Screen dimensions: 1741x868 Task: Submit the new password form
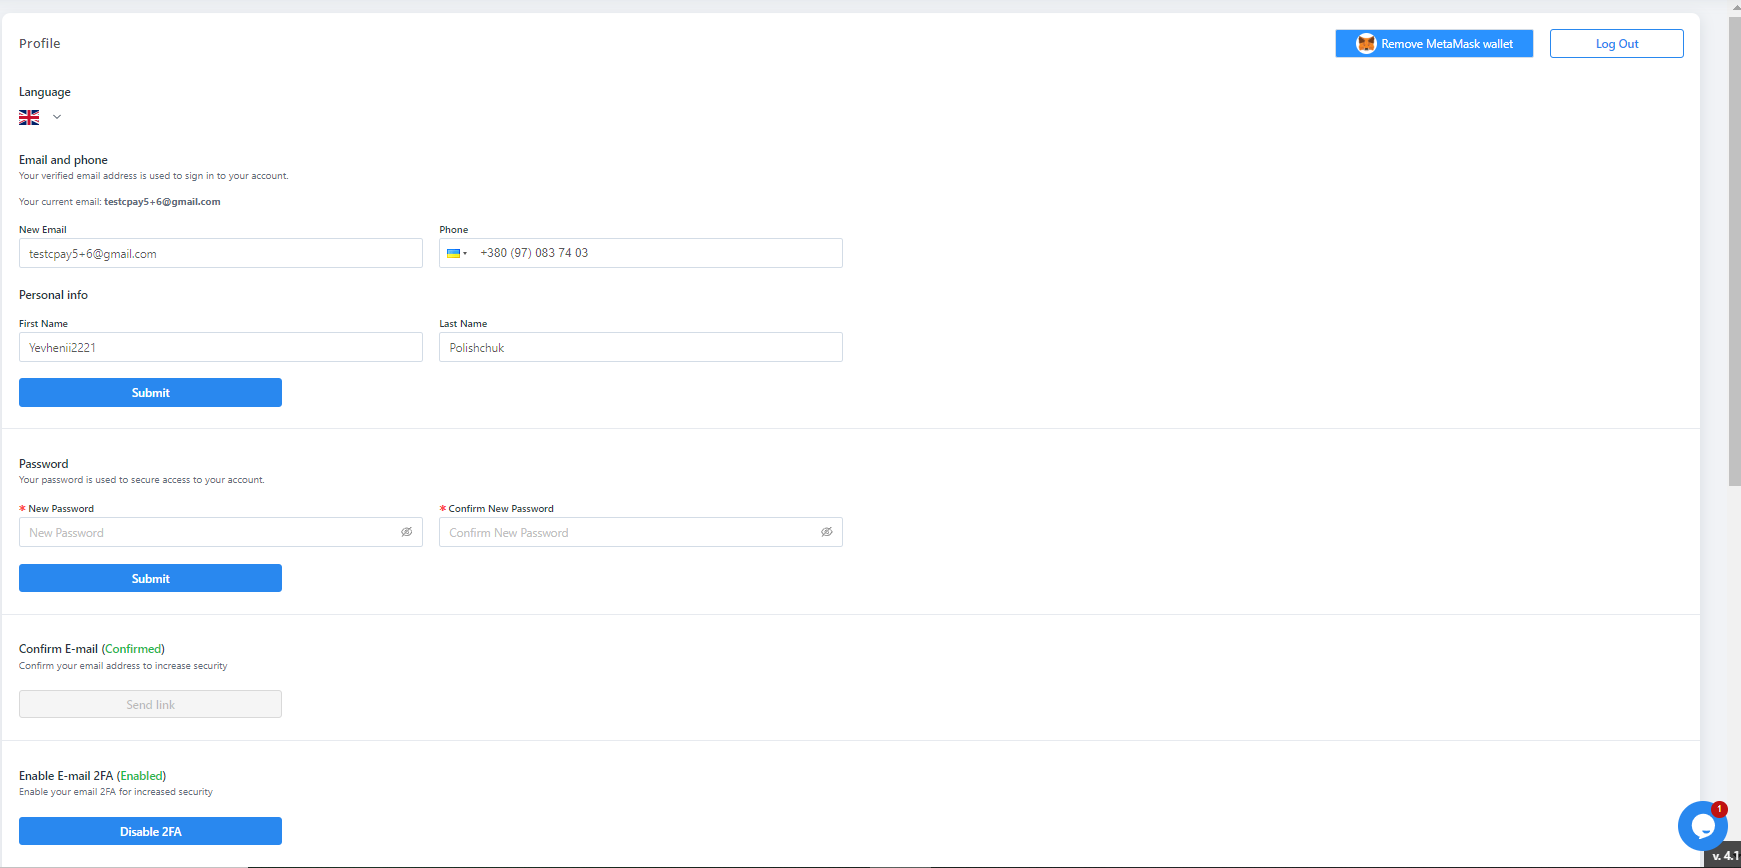point(150,578)
